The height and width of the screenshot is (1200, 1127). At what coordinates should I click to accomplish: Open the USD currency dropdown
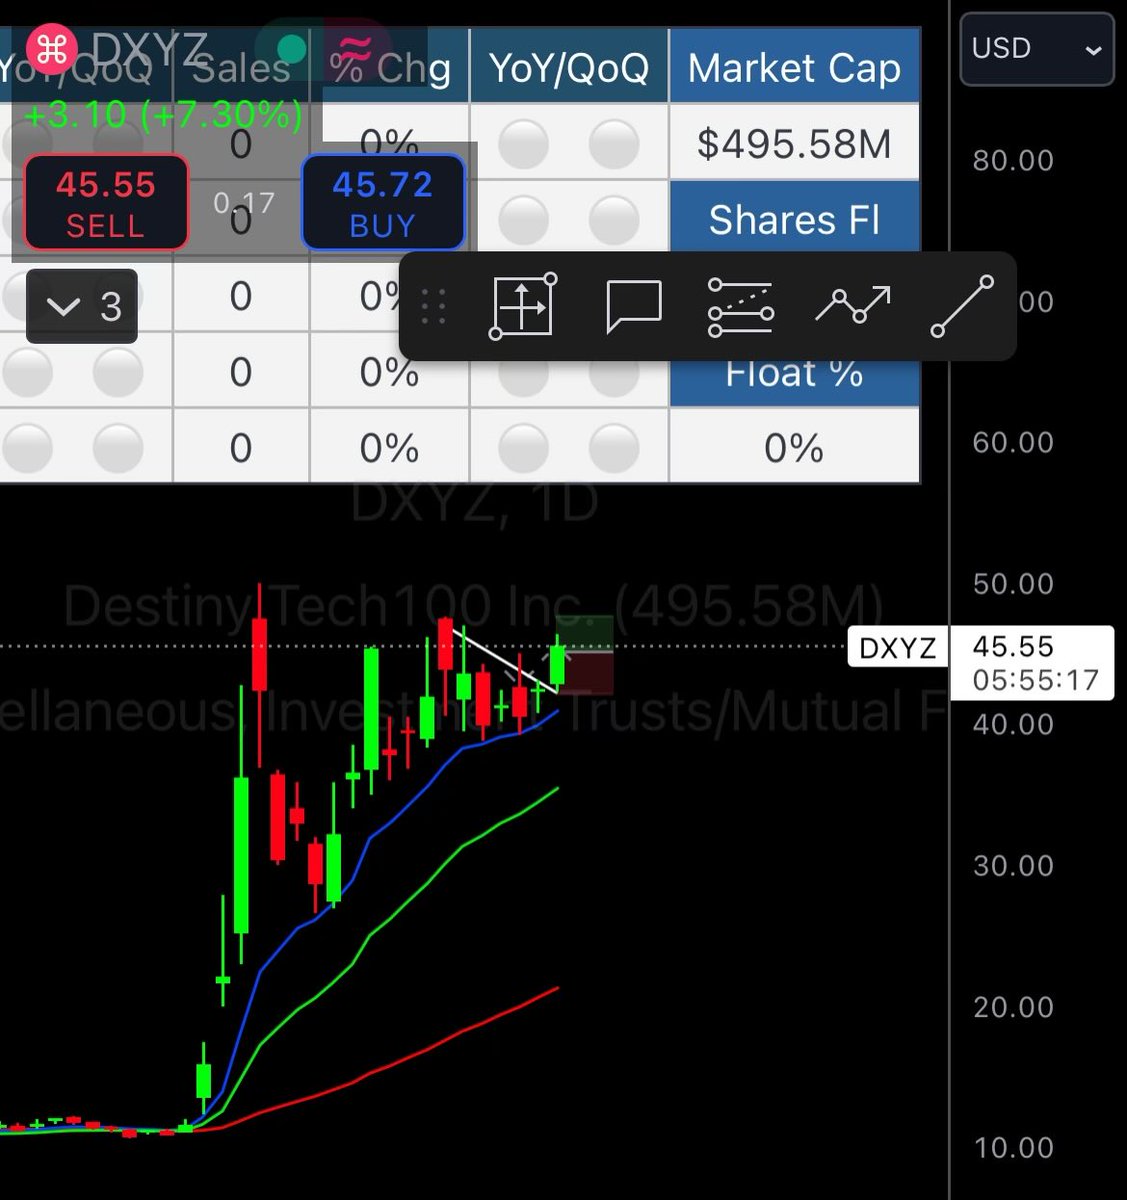[x=1036, y=48]
